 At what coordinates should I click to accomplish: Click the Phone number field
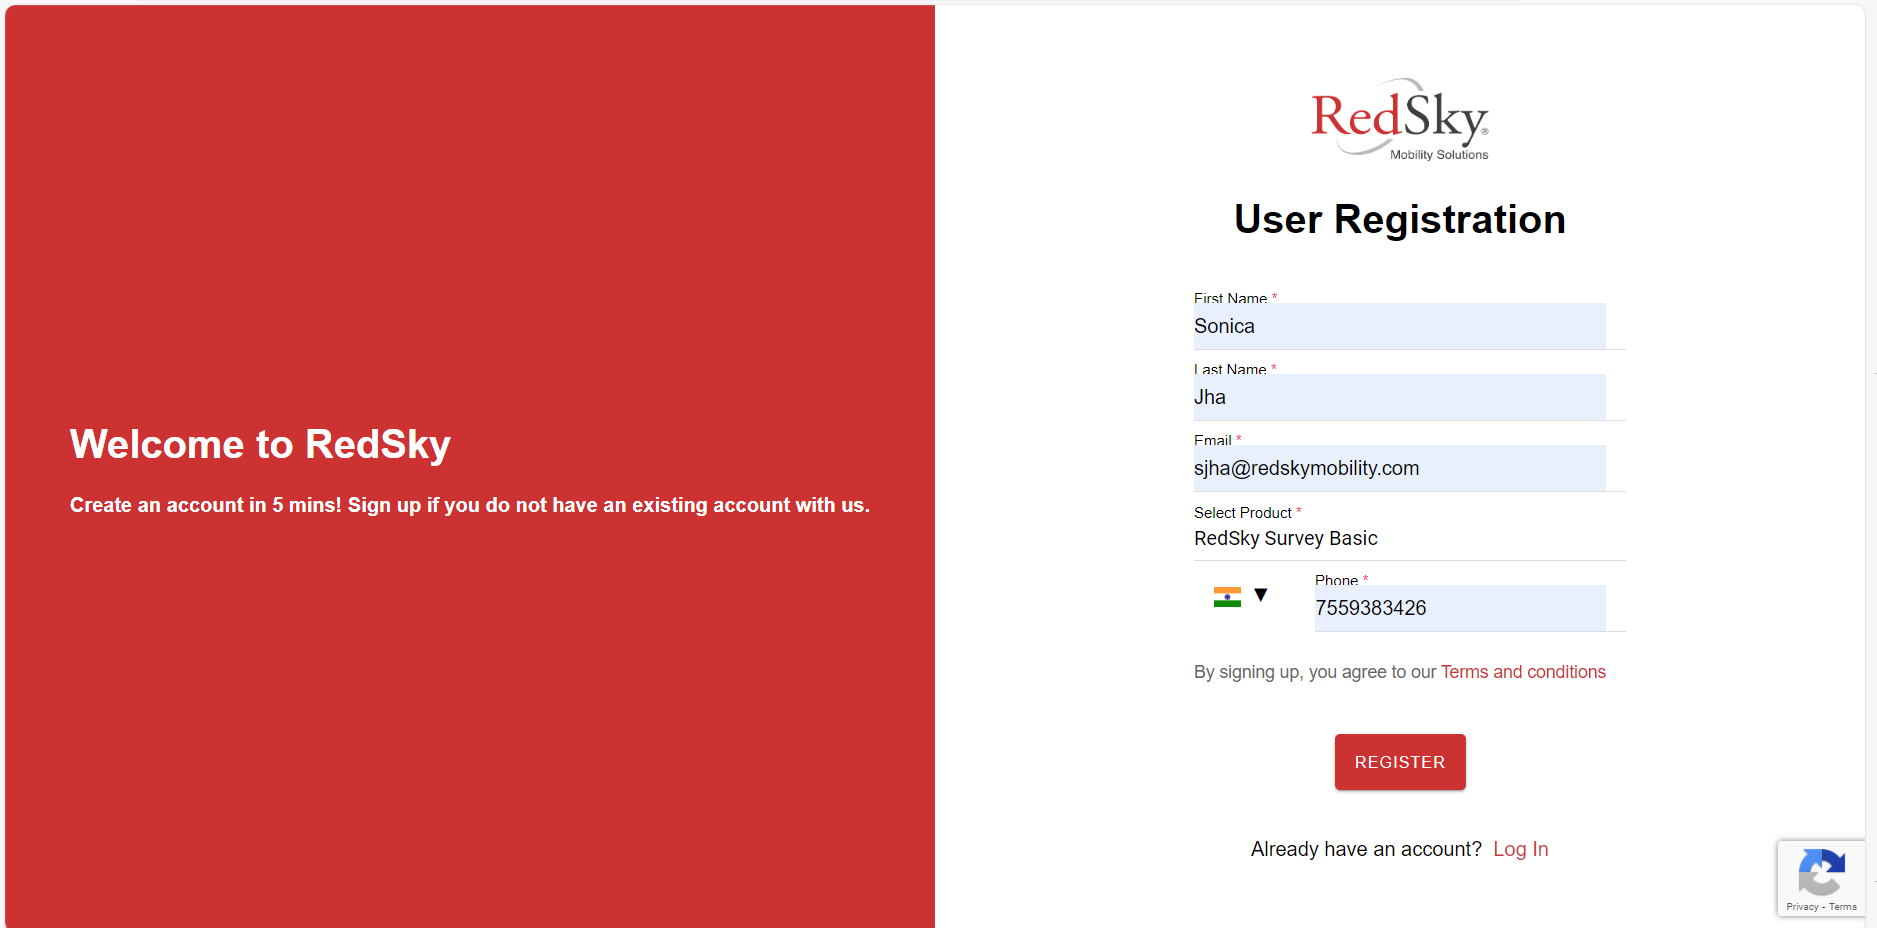coord(1460,608)
